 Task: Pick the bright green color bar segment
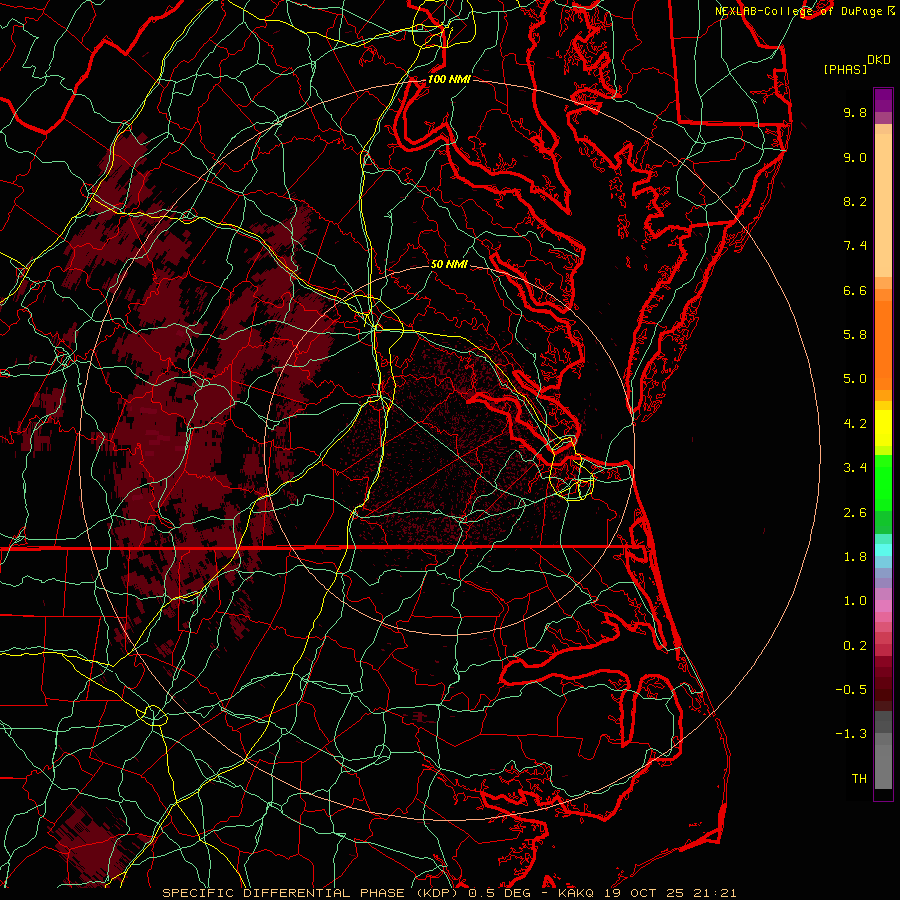point(883,482)
